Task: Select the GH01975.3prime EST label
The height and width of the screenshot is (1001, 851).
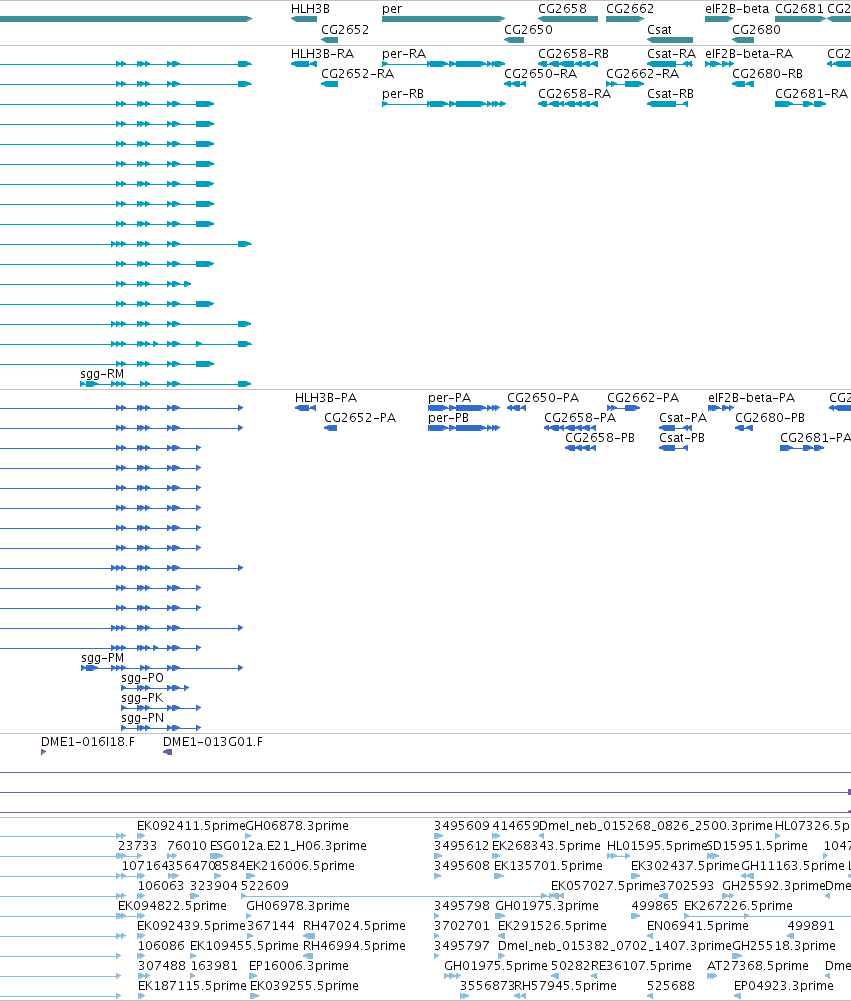Action: point(547,906)
